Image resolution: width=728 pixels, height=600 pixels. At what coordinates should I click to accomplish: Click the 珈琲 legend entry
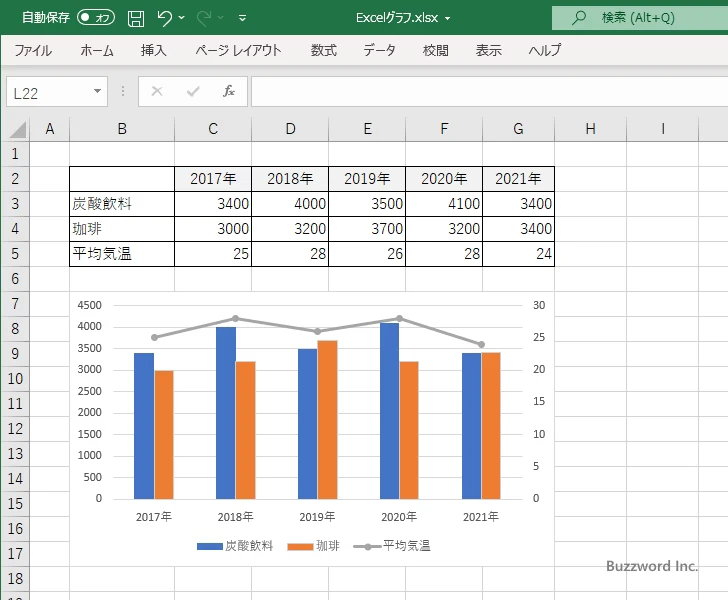[314, 546]
